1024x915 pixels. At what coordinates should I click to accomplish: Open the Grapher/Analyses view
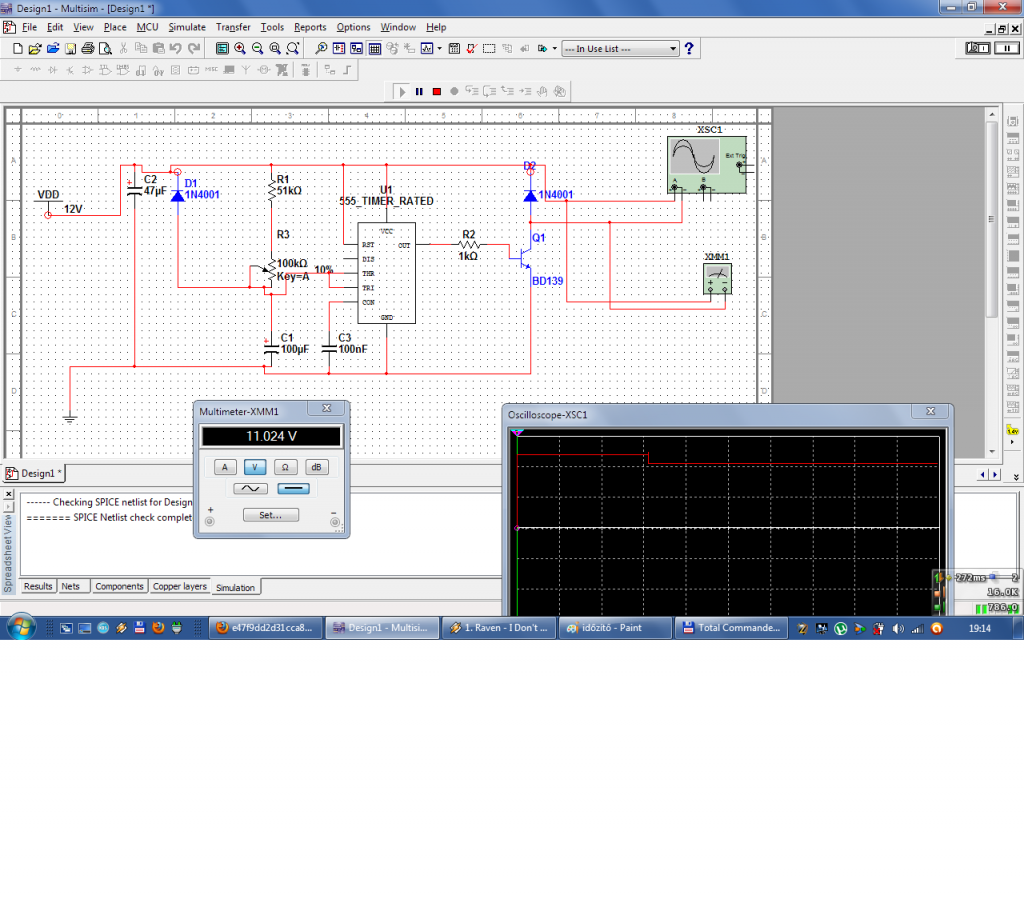click(x=427, y=48)
